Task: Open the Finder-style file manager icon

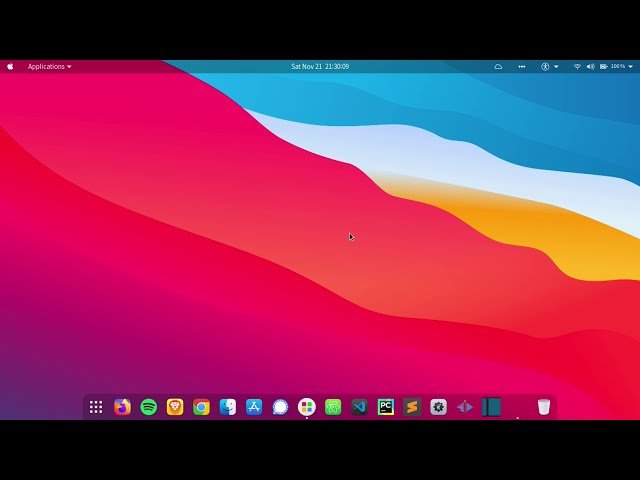Action: point(228,407)
